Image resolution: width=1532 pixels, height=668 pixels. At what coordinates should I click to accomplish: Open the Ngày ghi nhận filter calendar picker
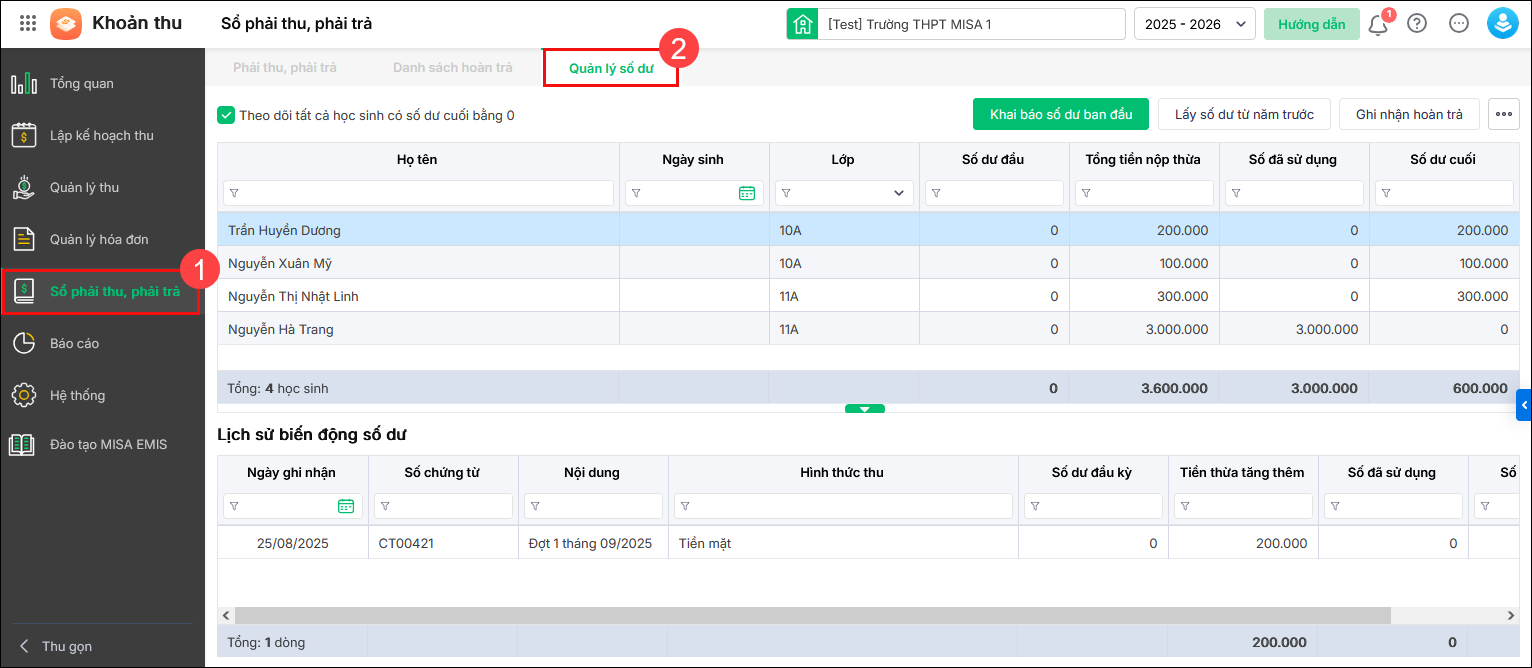(x=346, y=506)
